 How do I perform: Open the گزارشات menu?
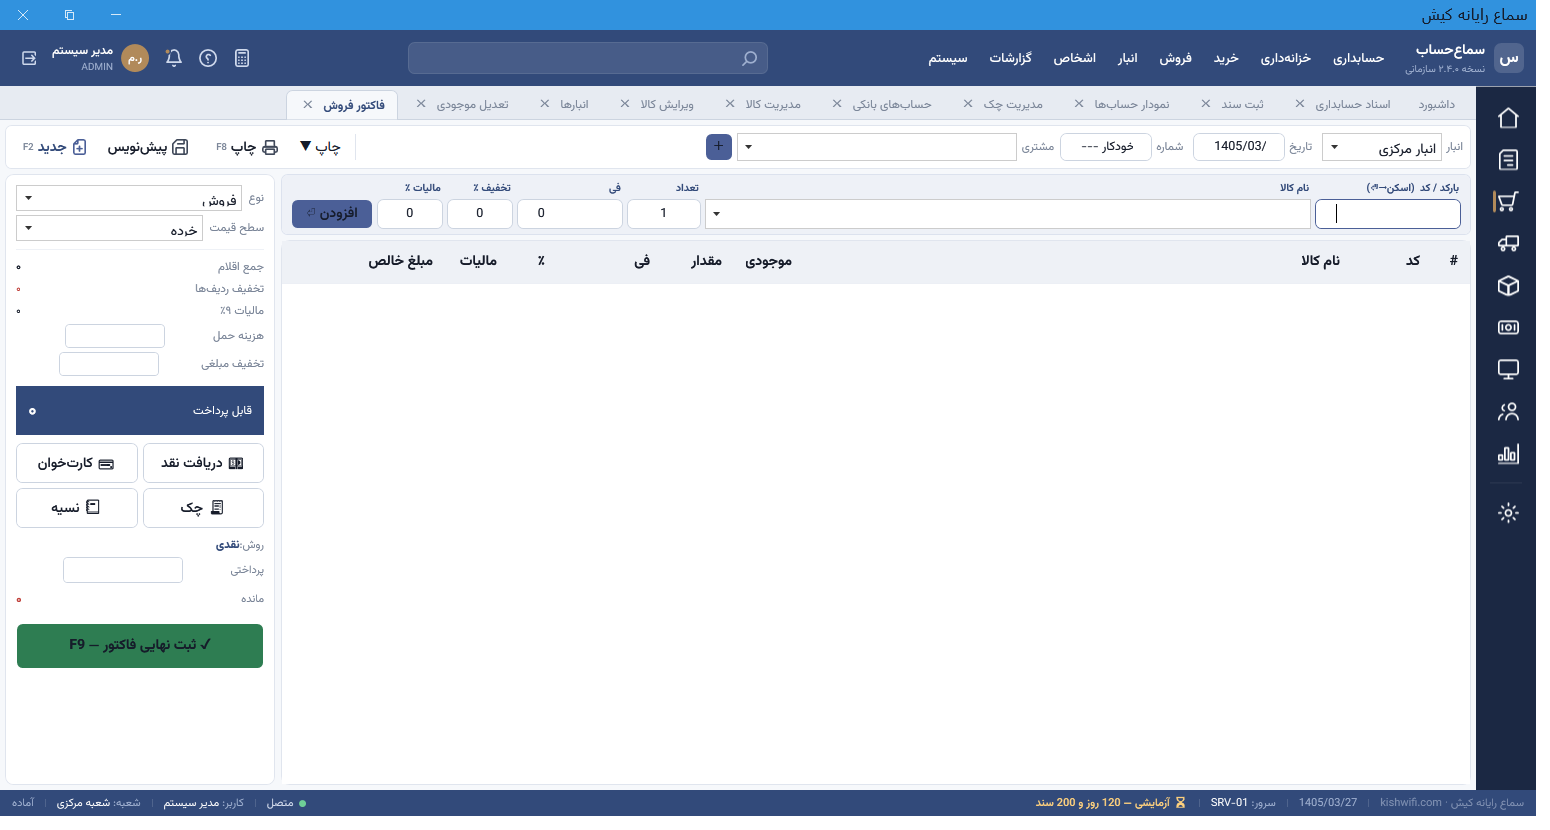pos(1010,58)
